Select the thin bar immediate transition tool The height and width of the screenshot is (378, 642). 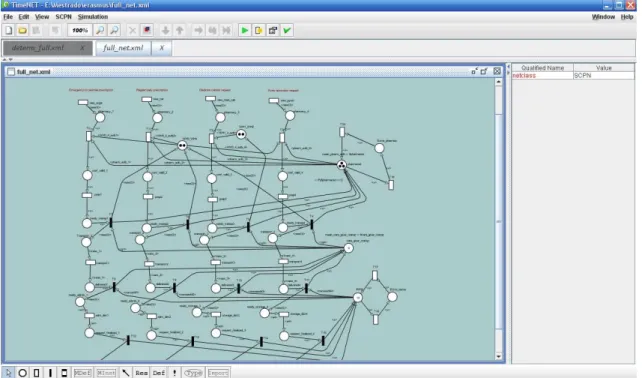50,373
